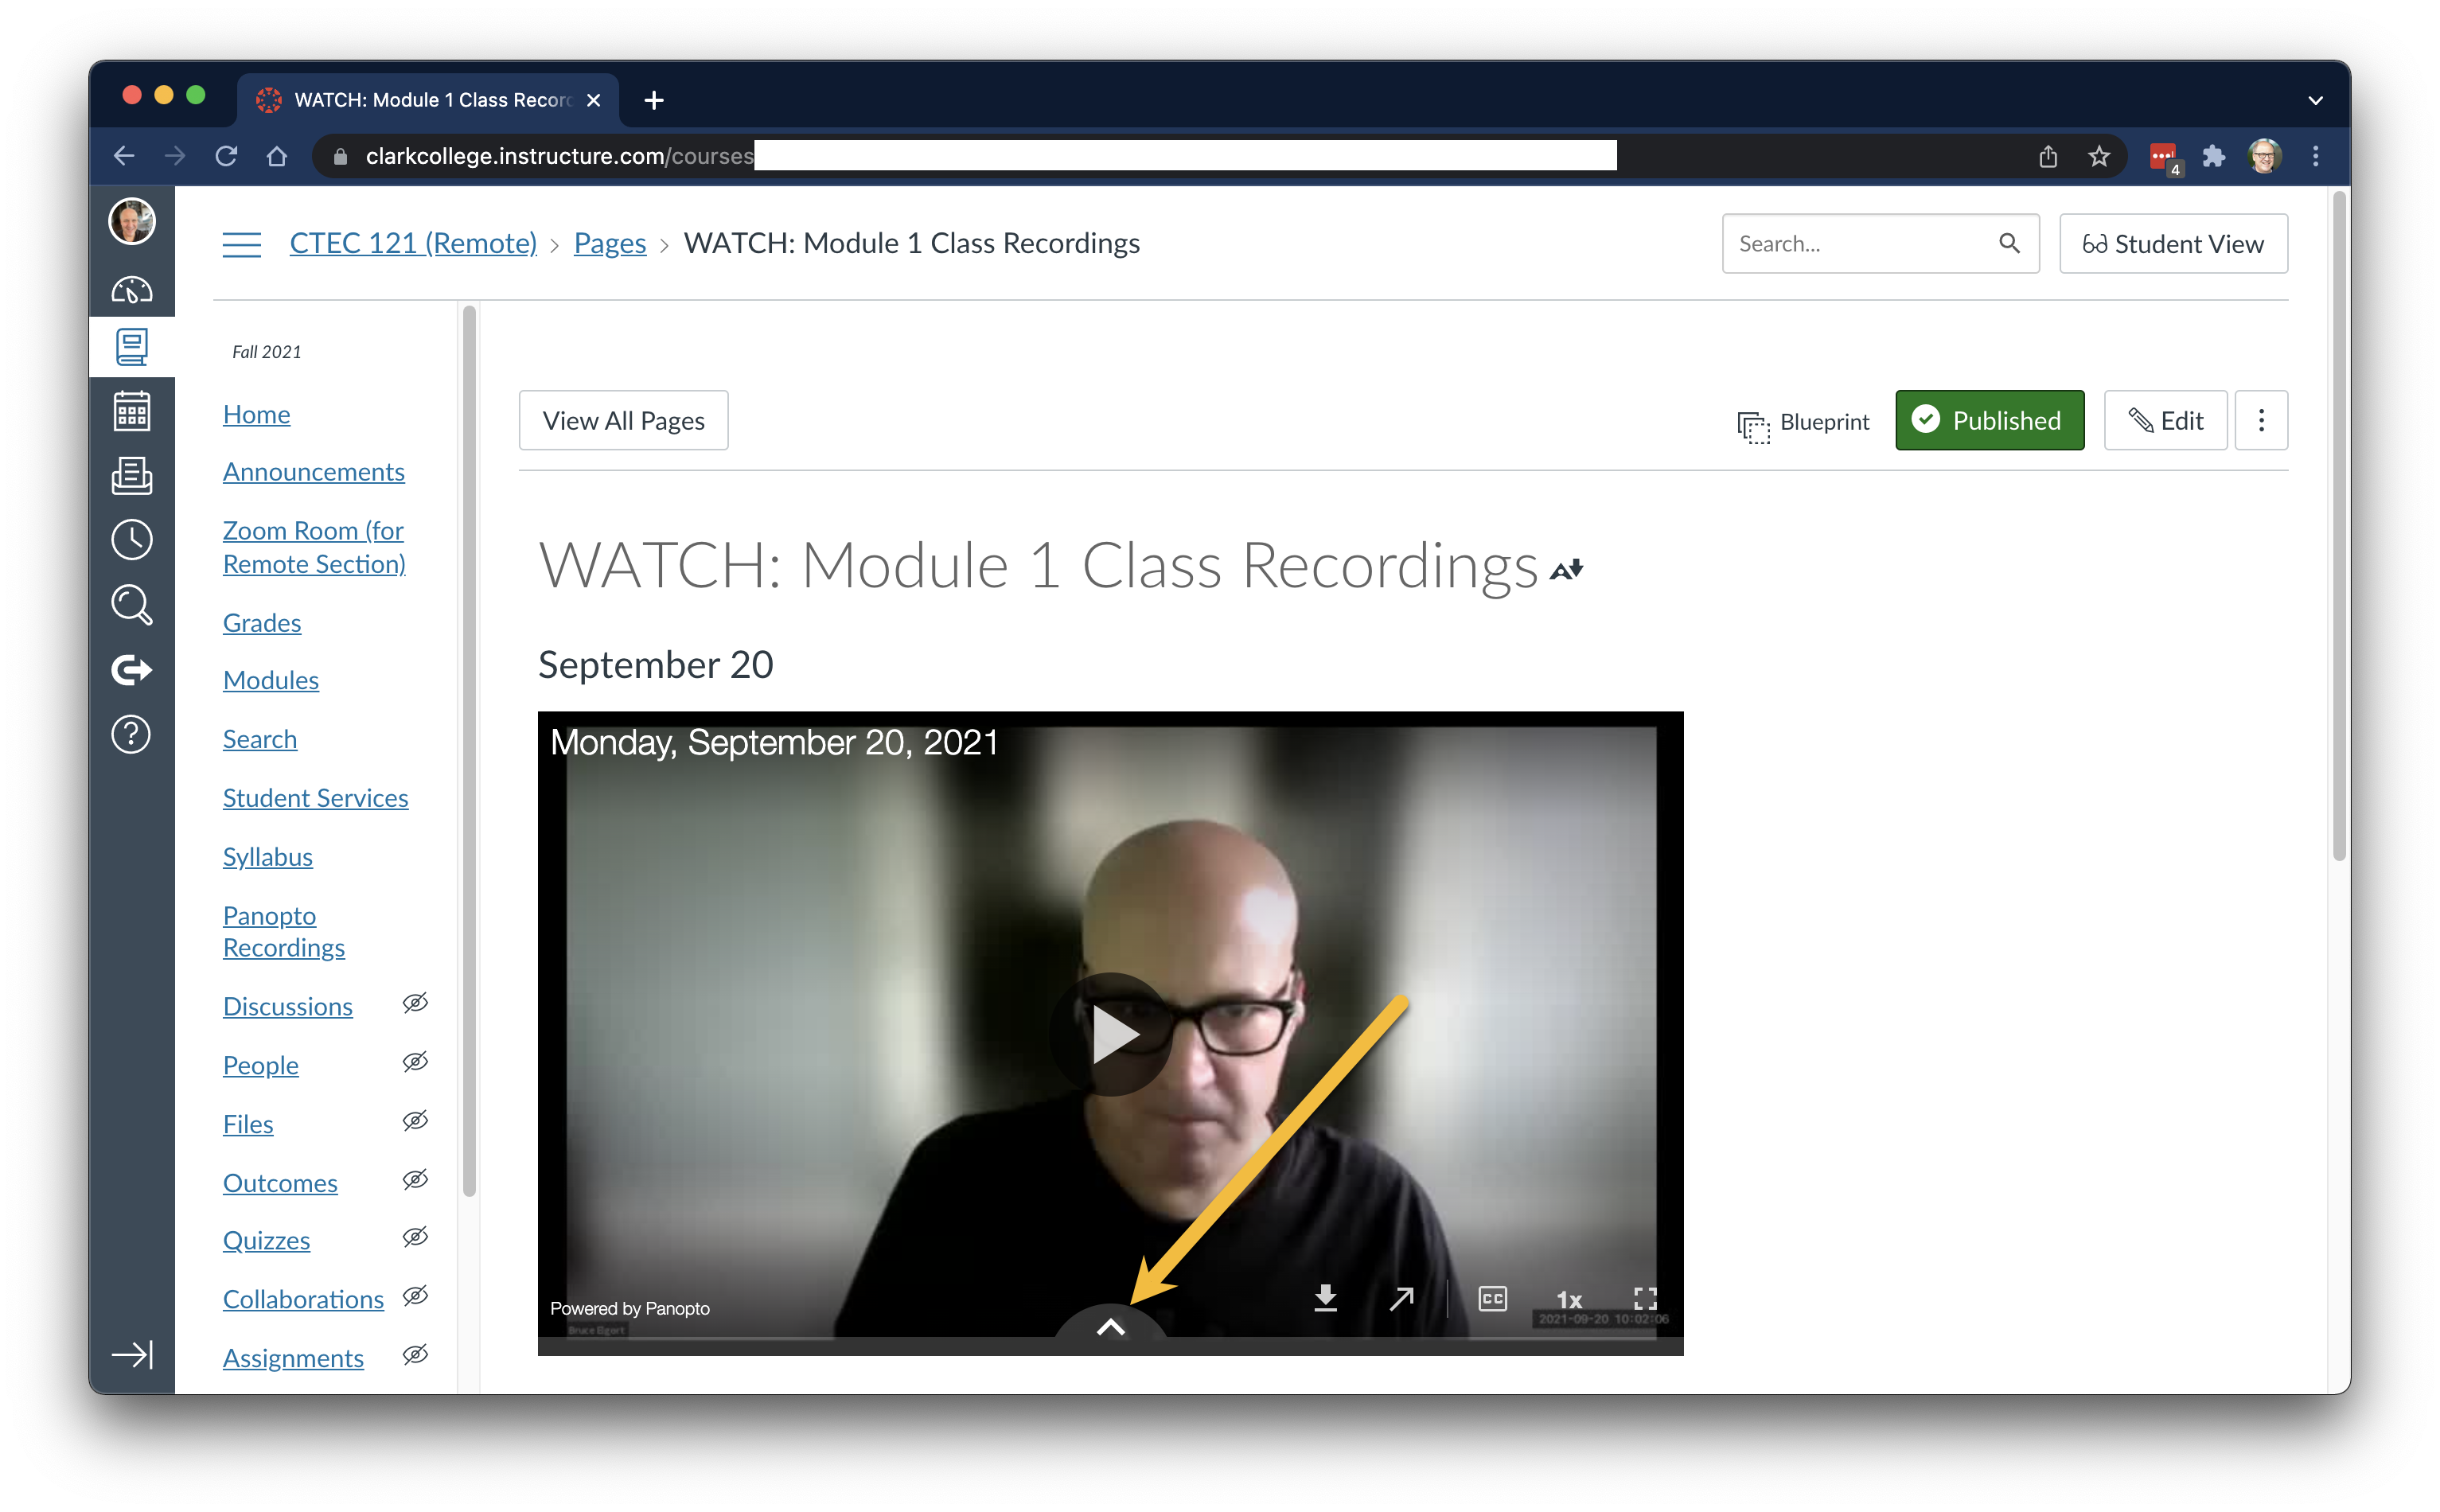Play the September 20 video
Screen dimensions: 2440x1512
[x=1111, y=1034]
